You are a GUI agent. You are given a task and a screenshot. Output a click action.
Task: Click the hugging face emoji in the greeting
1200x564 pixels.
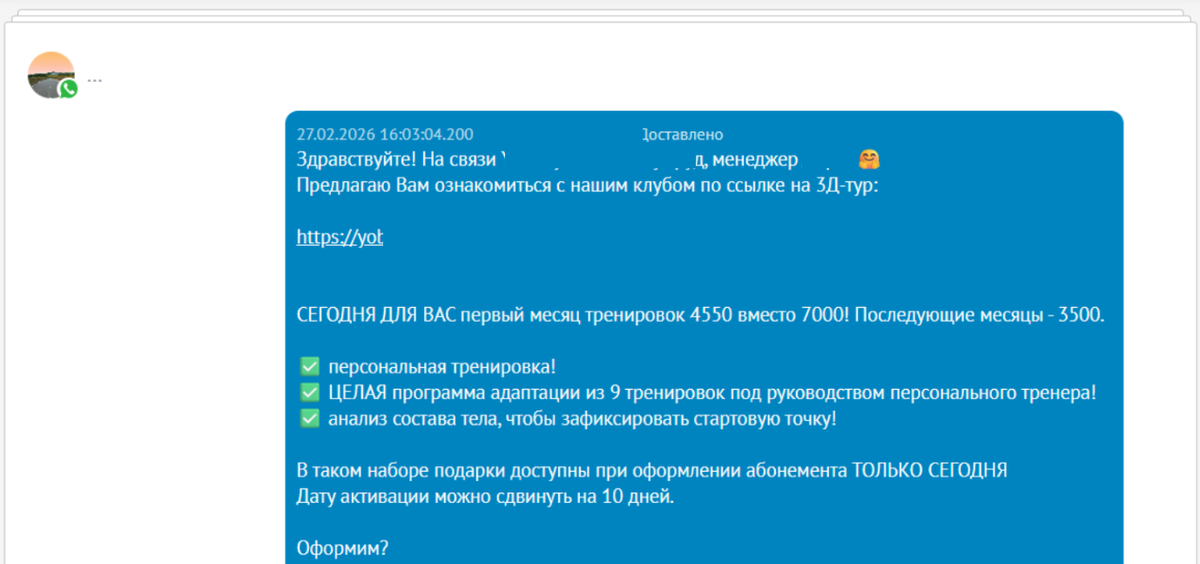click(869, 159)
